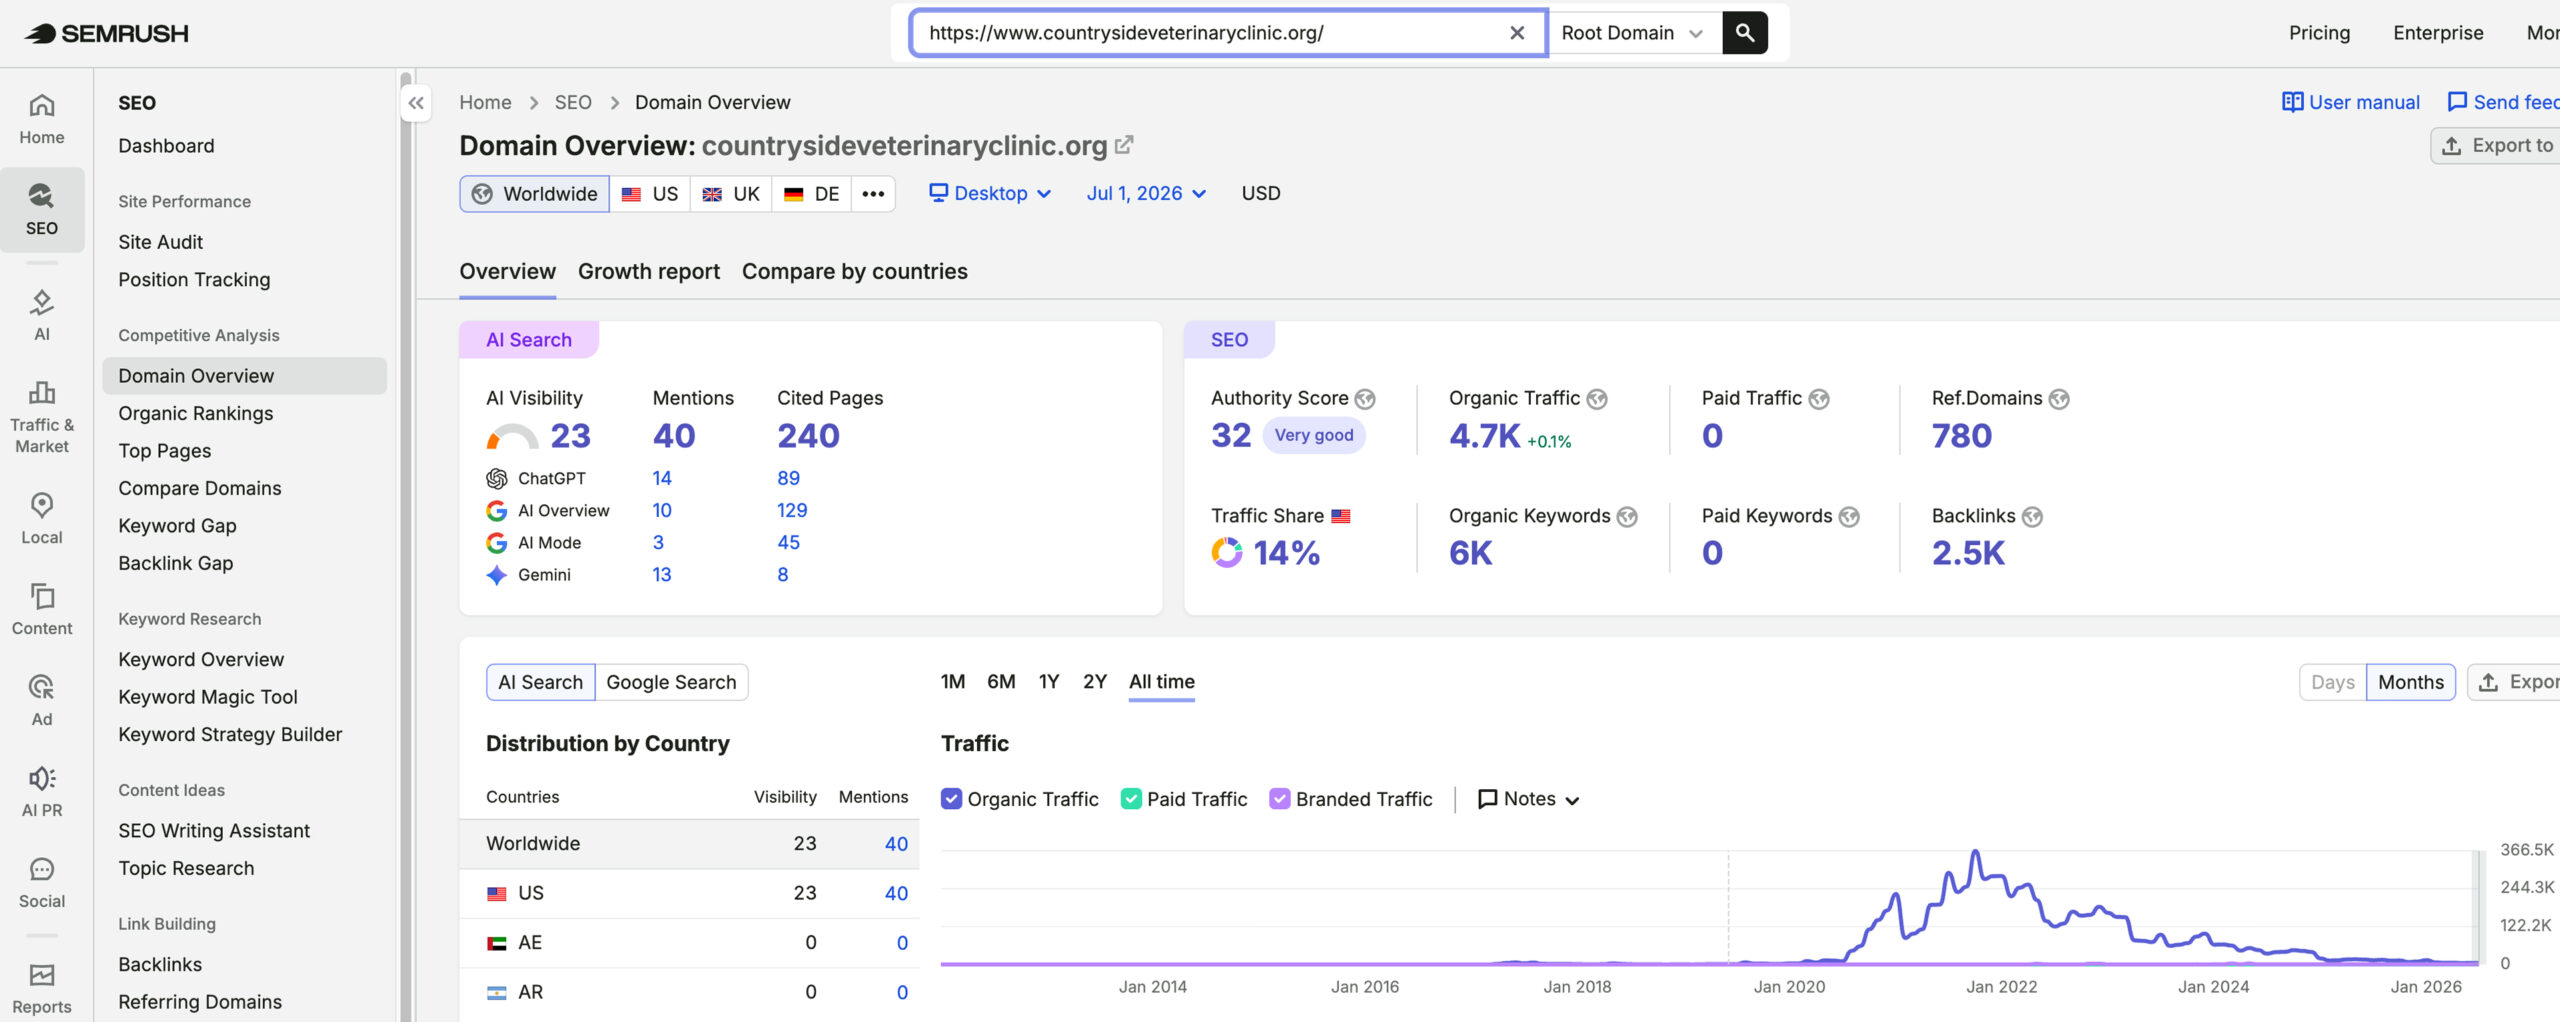This screenshot has width=2560, height=1022.
Task: Toggle AI Search distribution view
Action: click(541, 682)
